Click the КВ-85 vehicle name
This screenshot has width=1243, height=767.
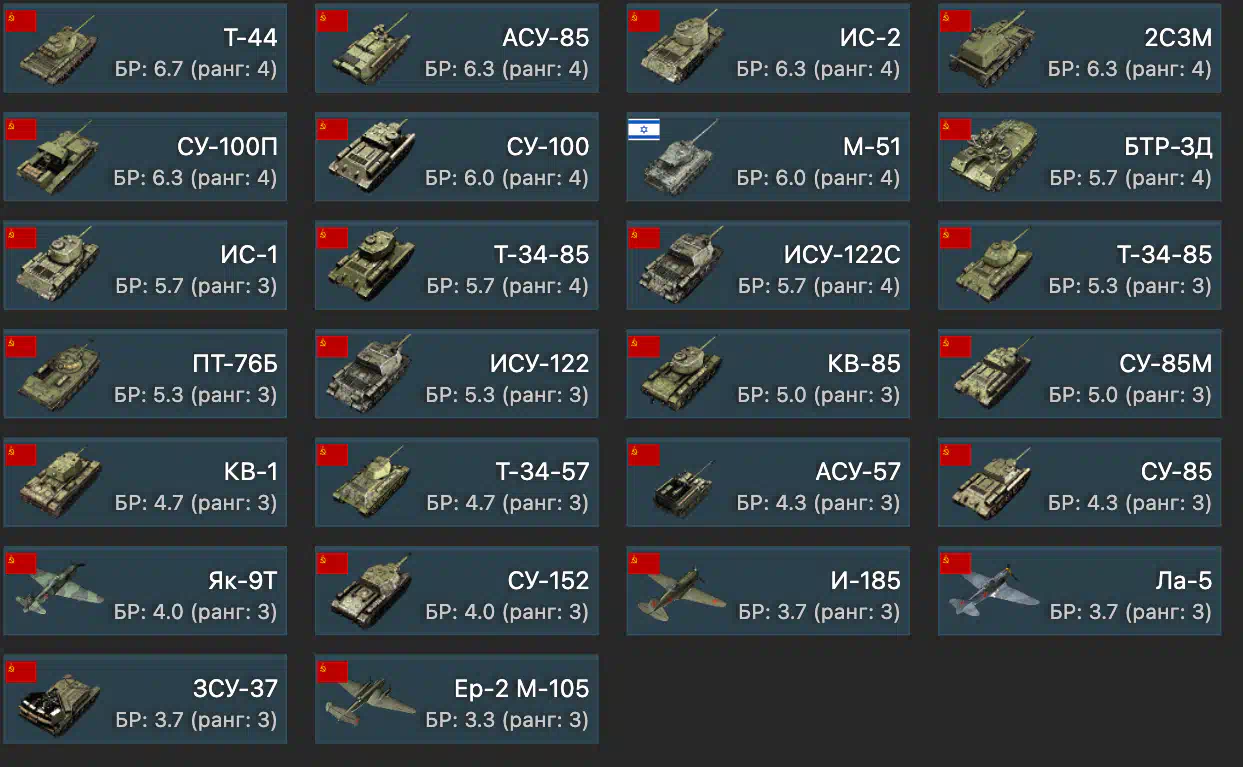point(864,363)
